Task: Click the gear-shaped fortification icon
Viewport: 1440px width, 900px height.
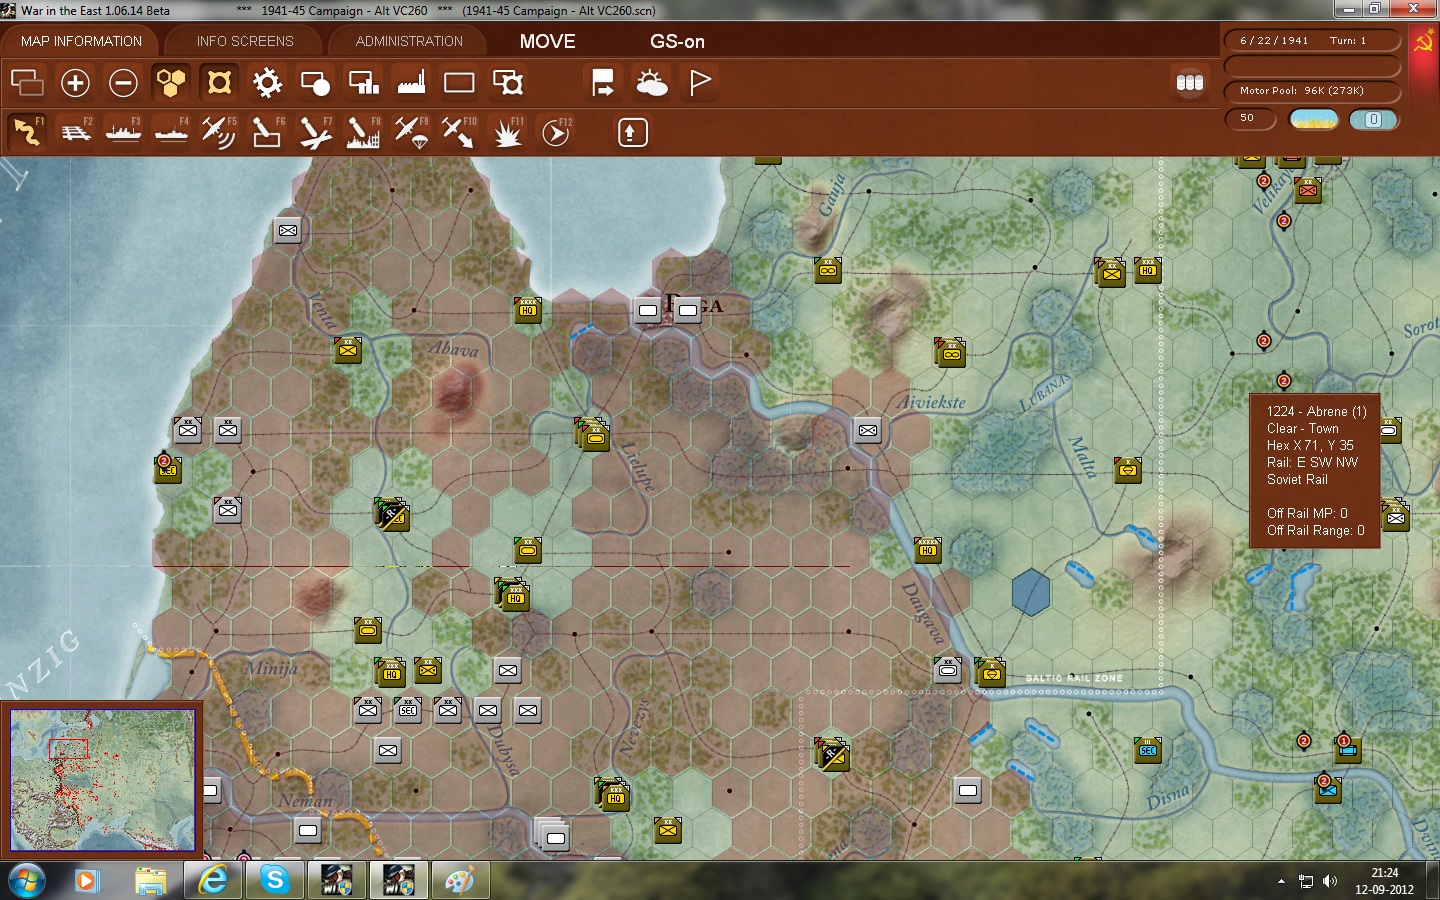Action: coord(267,83)
